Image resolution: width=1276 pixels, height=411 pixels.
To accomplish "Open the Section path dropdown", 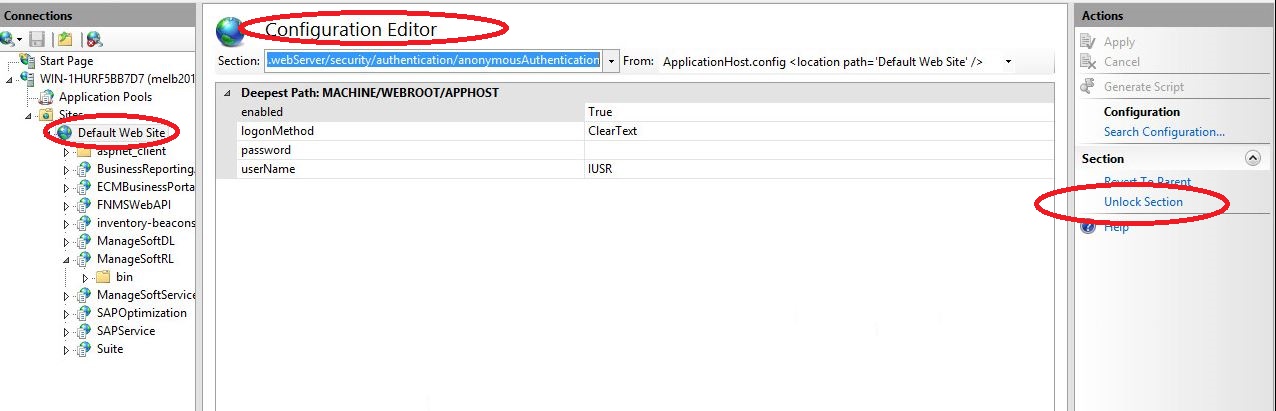I will click(612, 61).
